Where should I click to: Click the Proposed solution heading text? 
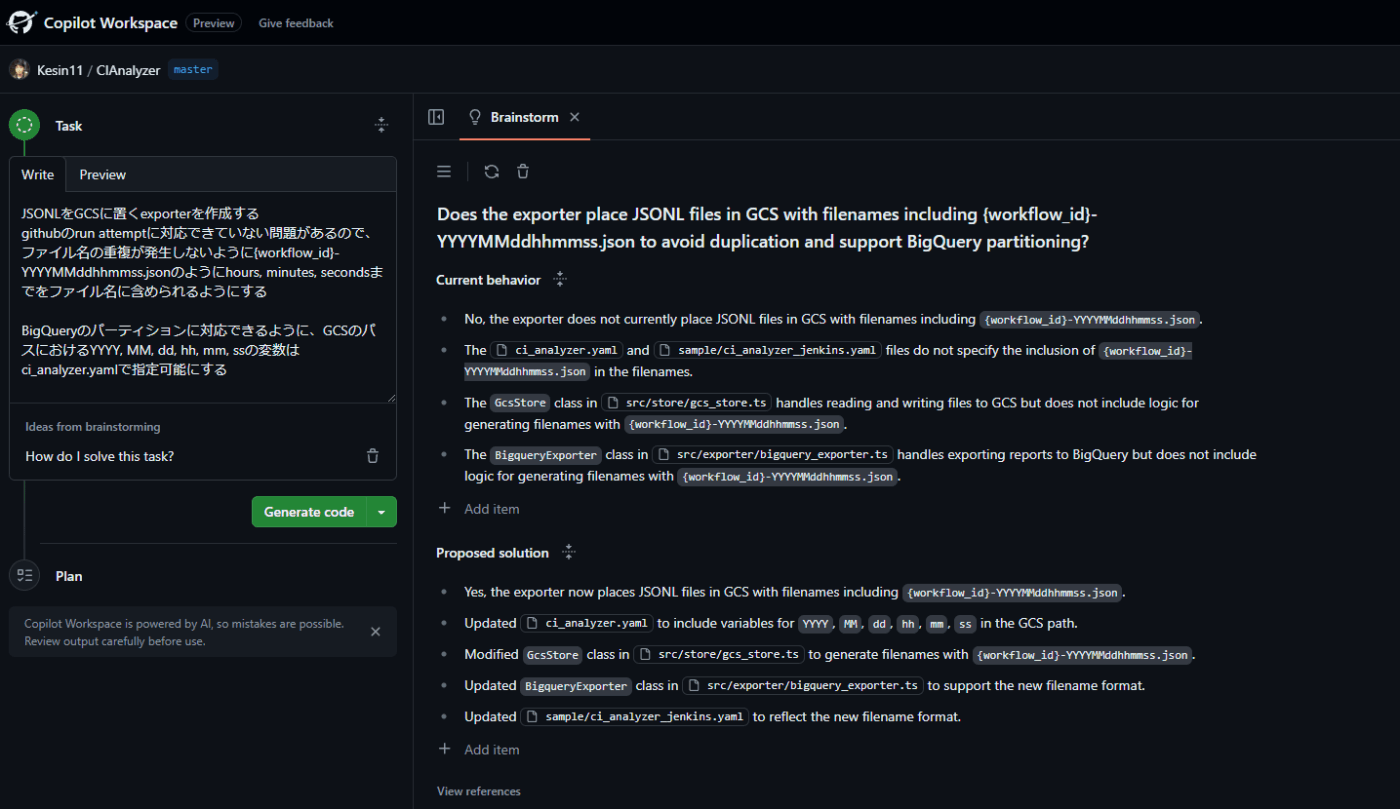[492, 553]
